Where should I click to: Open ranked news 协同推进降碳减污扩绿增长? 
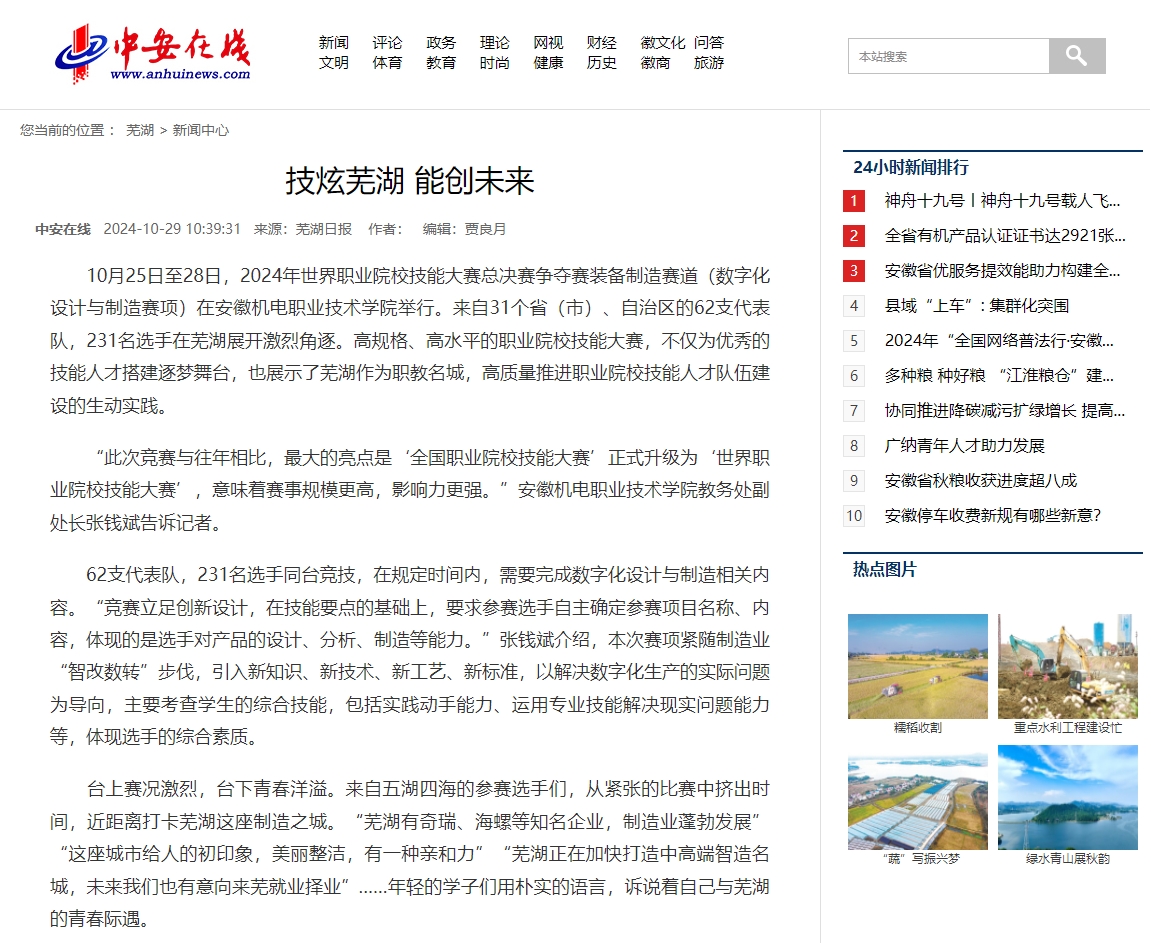coord(1004,411)
